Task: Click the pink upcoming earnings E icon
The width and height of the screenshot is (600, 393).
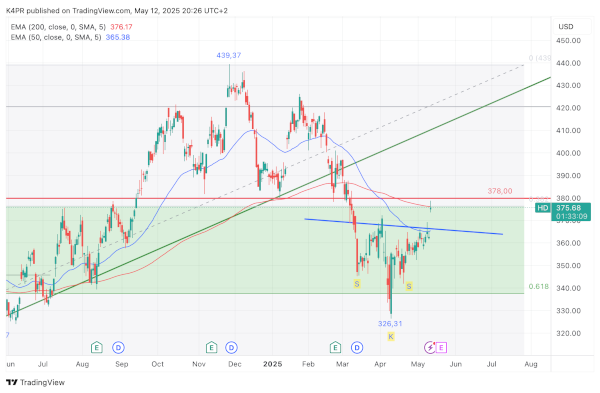Action: click(441, 347)
